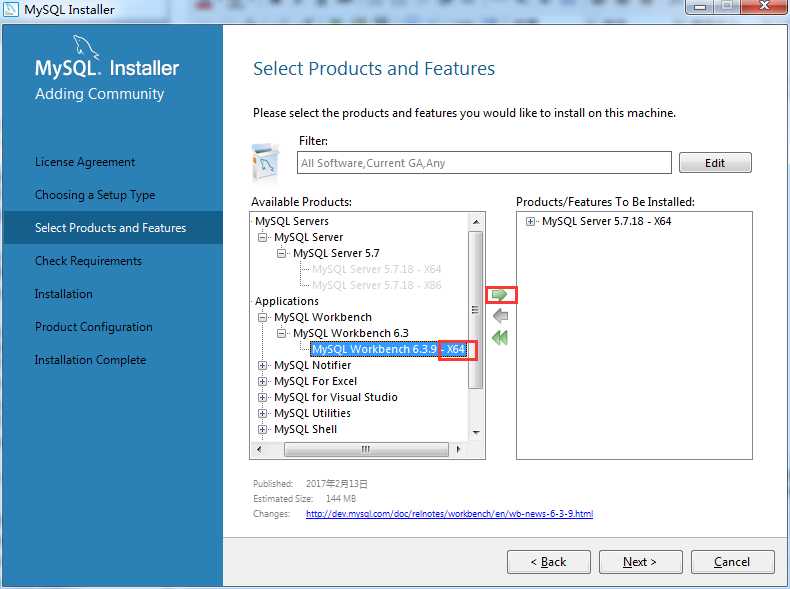This screenshot has height=589, width=790.
Task: Go to the Installation step
Action: click(x=63, y=294)
